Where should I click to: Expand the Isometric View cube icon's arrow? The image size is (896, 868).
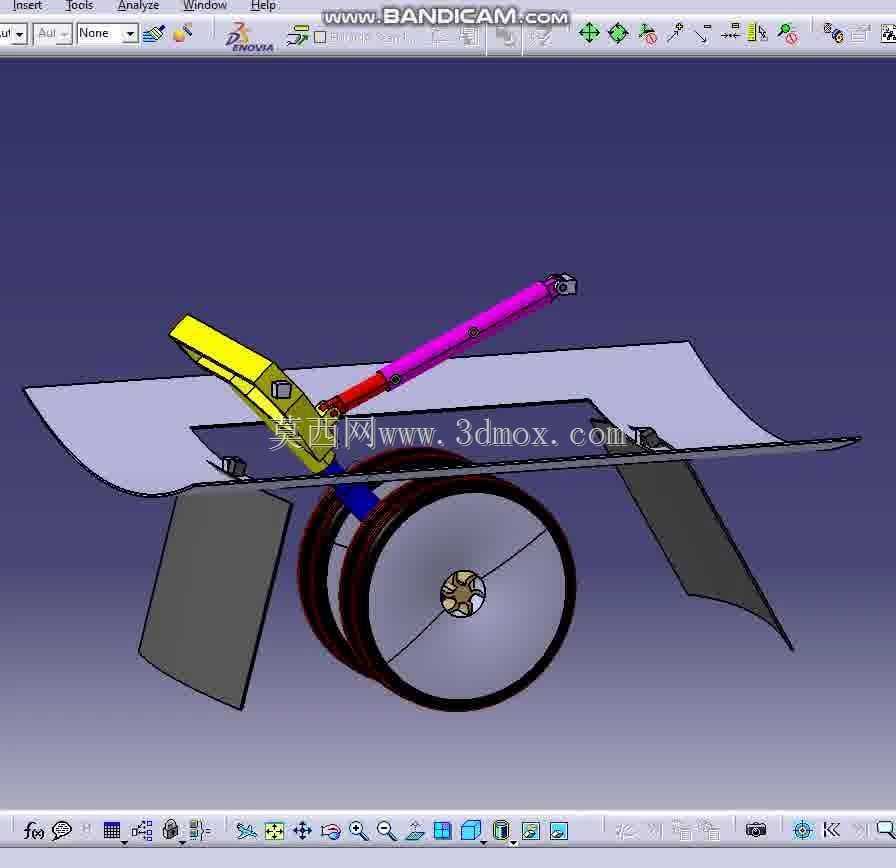point(484,843)
